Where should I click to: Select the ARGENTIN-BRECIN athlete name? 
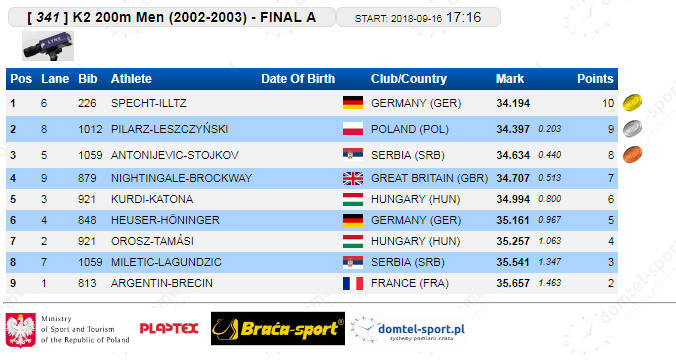pos(162,283)
